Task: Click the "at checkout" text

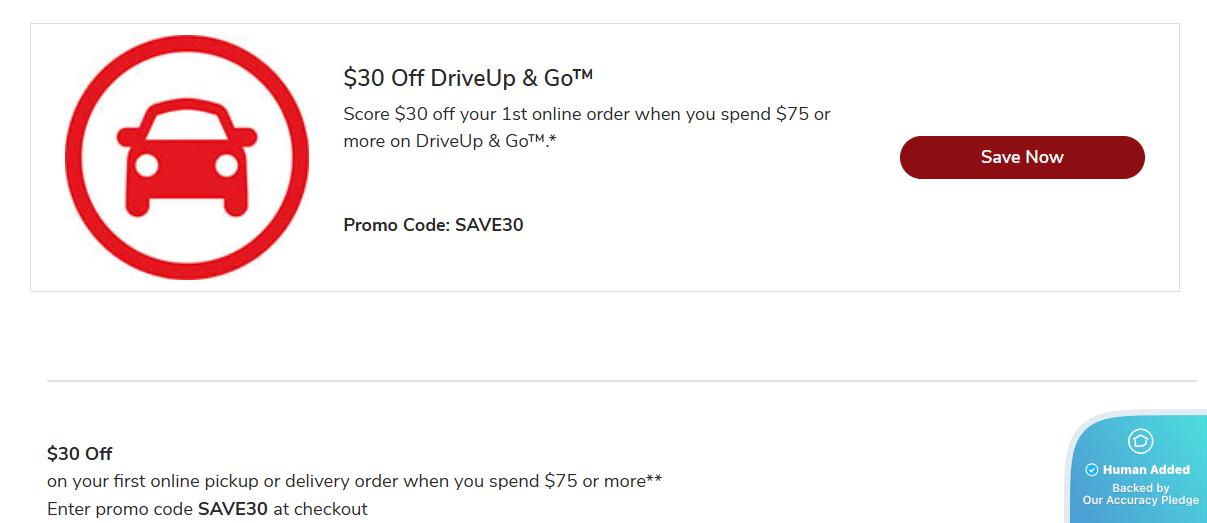Action: 320,509
